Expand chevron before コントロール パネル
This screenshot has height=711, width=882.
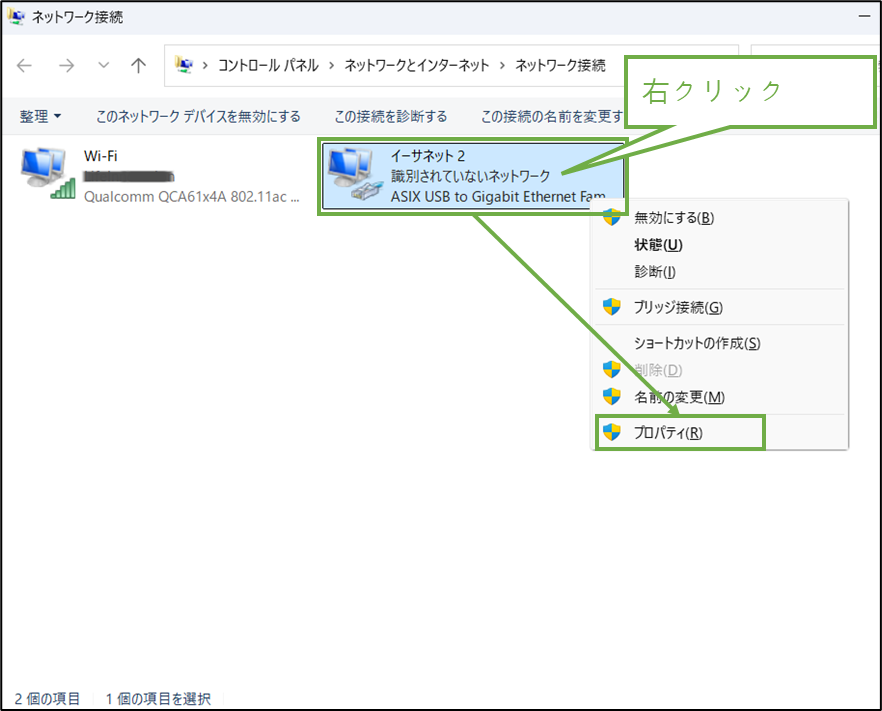(205, 66)
